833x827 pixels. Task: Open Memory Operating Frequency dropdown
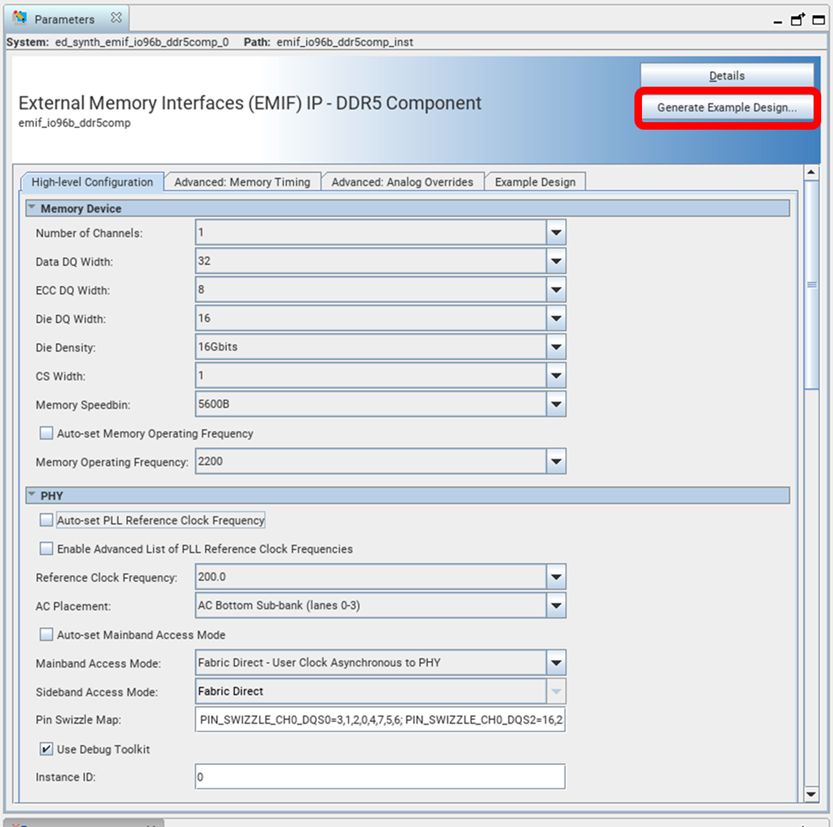[556, 461]
